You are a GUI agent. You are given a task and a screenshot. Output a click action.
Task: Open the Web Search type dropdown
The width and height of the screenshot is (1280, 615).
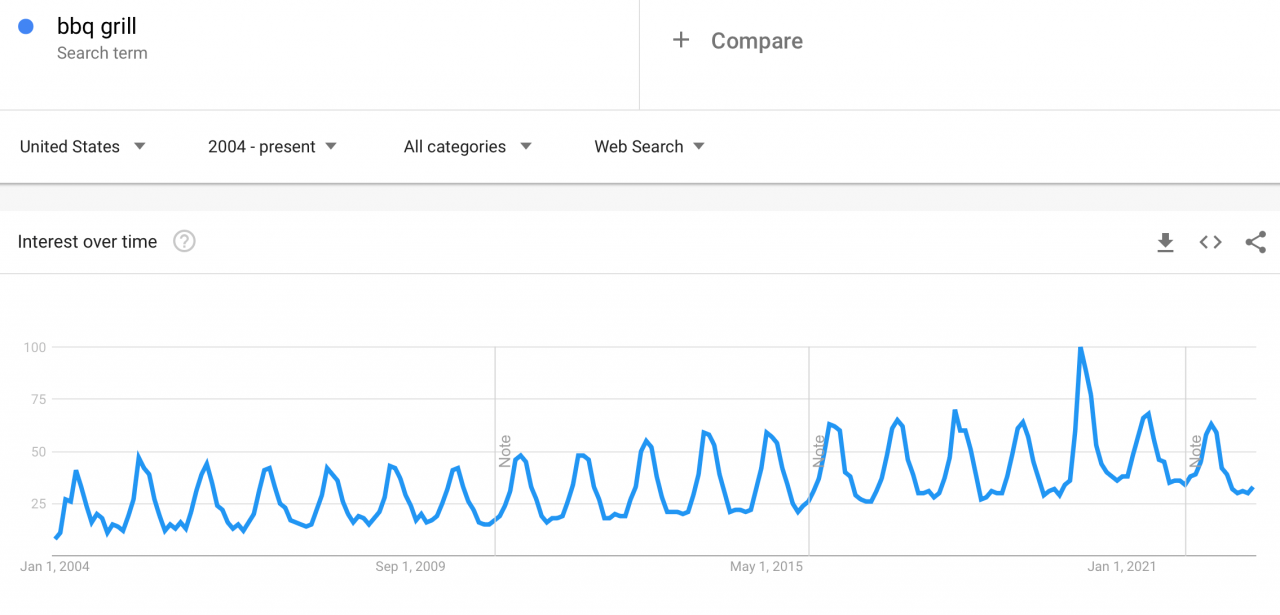[648, 146]
